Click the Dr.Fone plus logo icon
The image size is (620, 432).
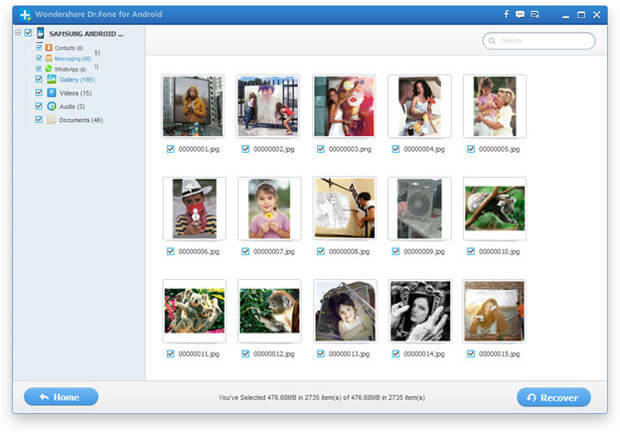pos(25,14)
